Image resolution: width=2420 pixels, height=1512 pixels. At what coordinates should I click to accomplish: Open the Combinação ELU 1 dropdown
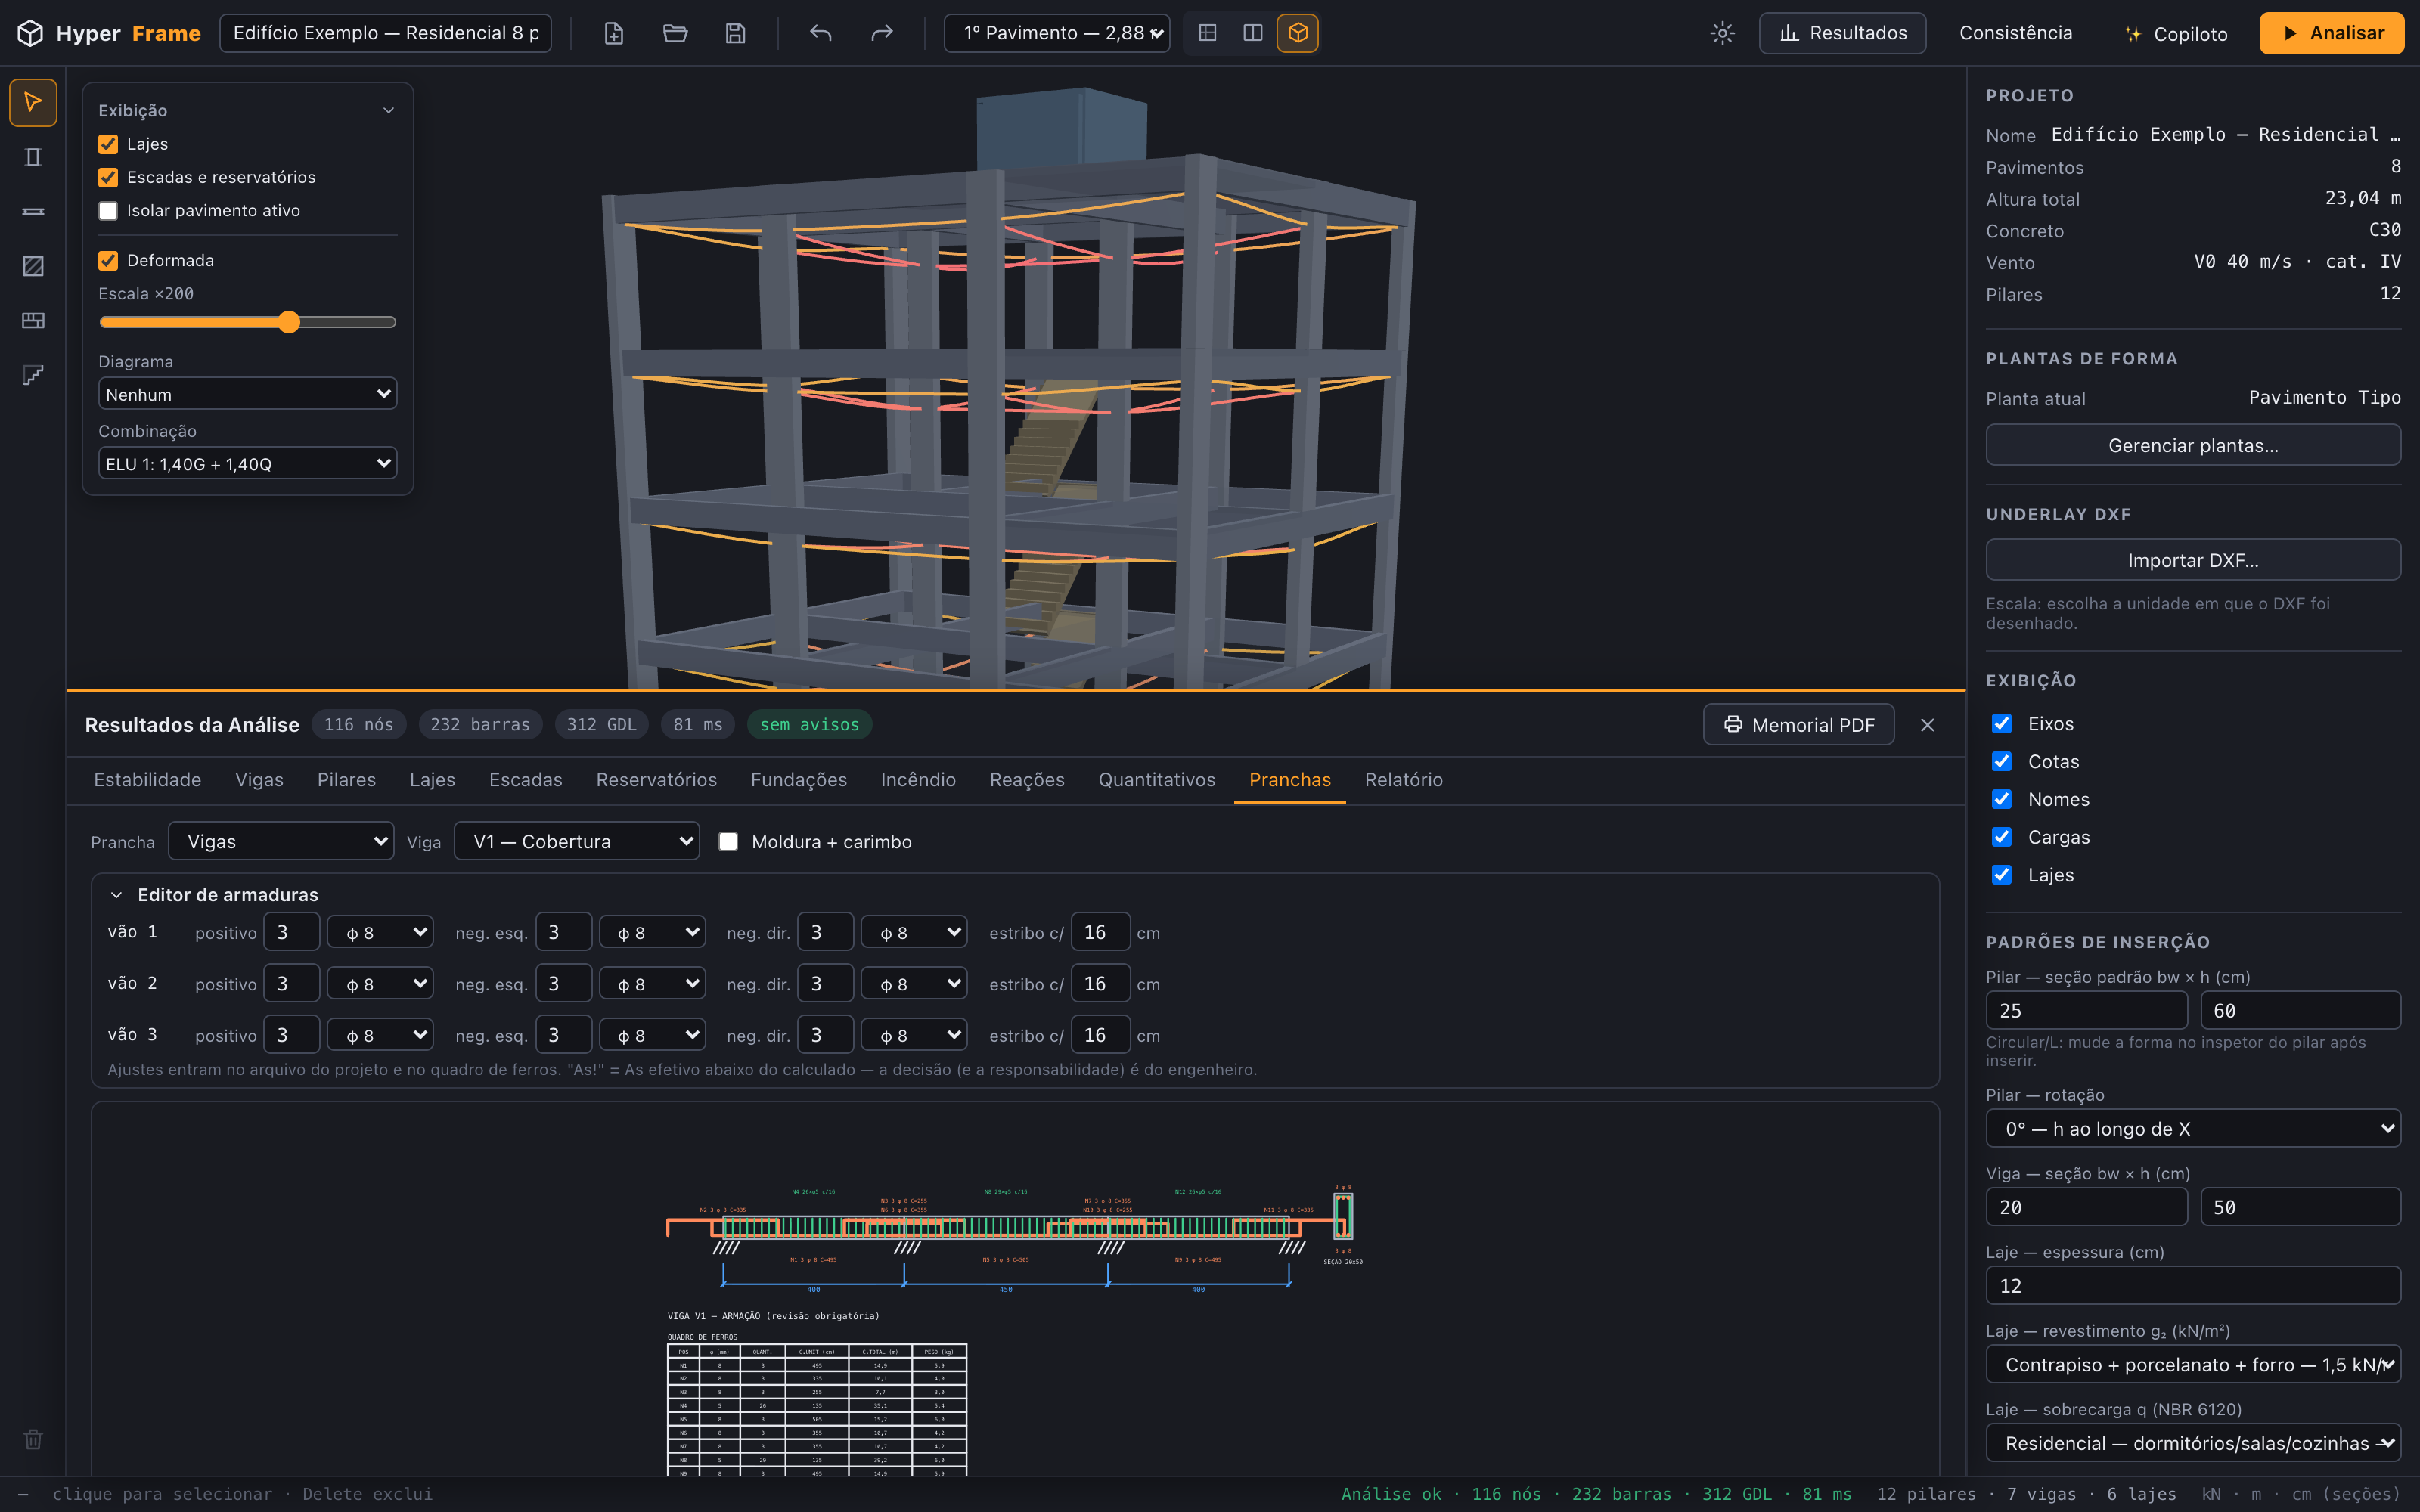[x=247, y=464]
